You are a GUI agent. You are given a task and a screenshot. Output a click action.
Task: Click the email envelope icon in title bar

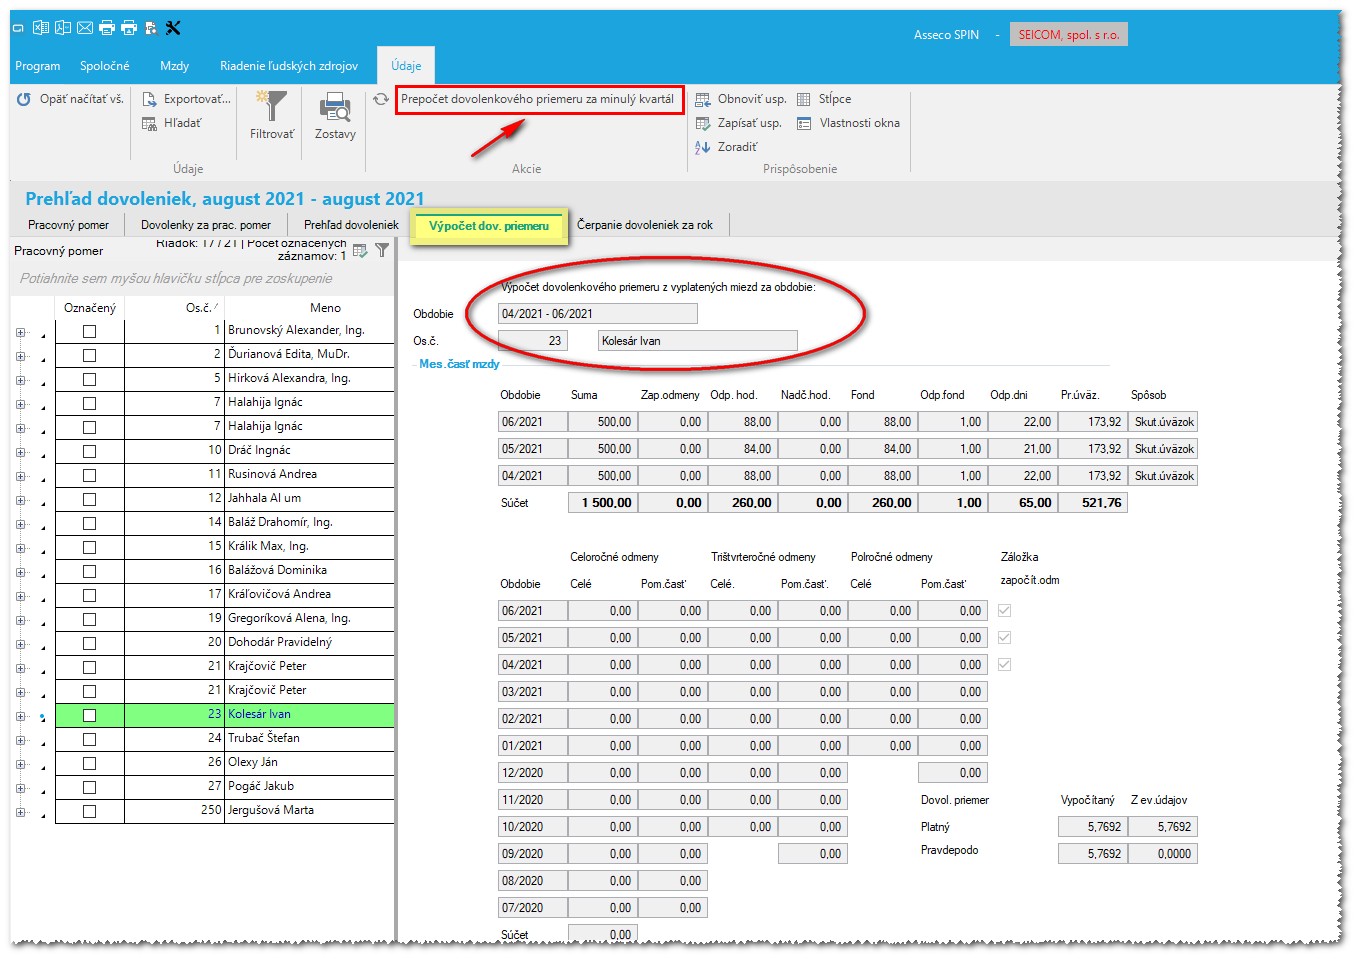(x=85, y=28)
